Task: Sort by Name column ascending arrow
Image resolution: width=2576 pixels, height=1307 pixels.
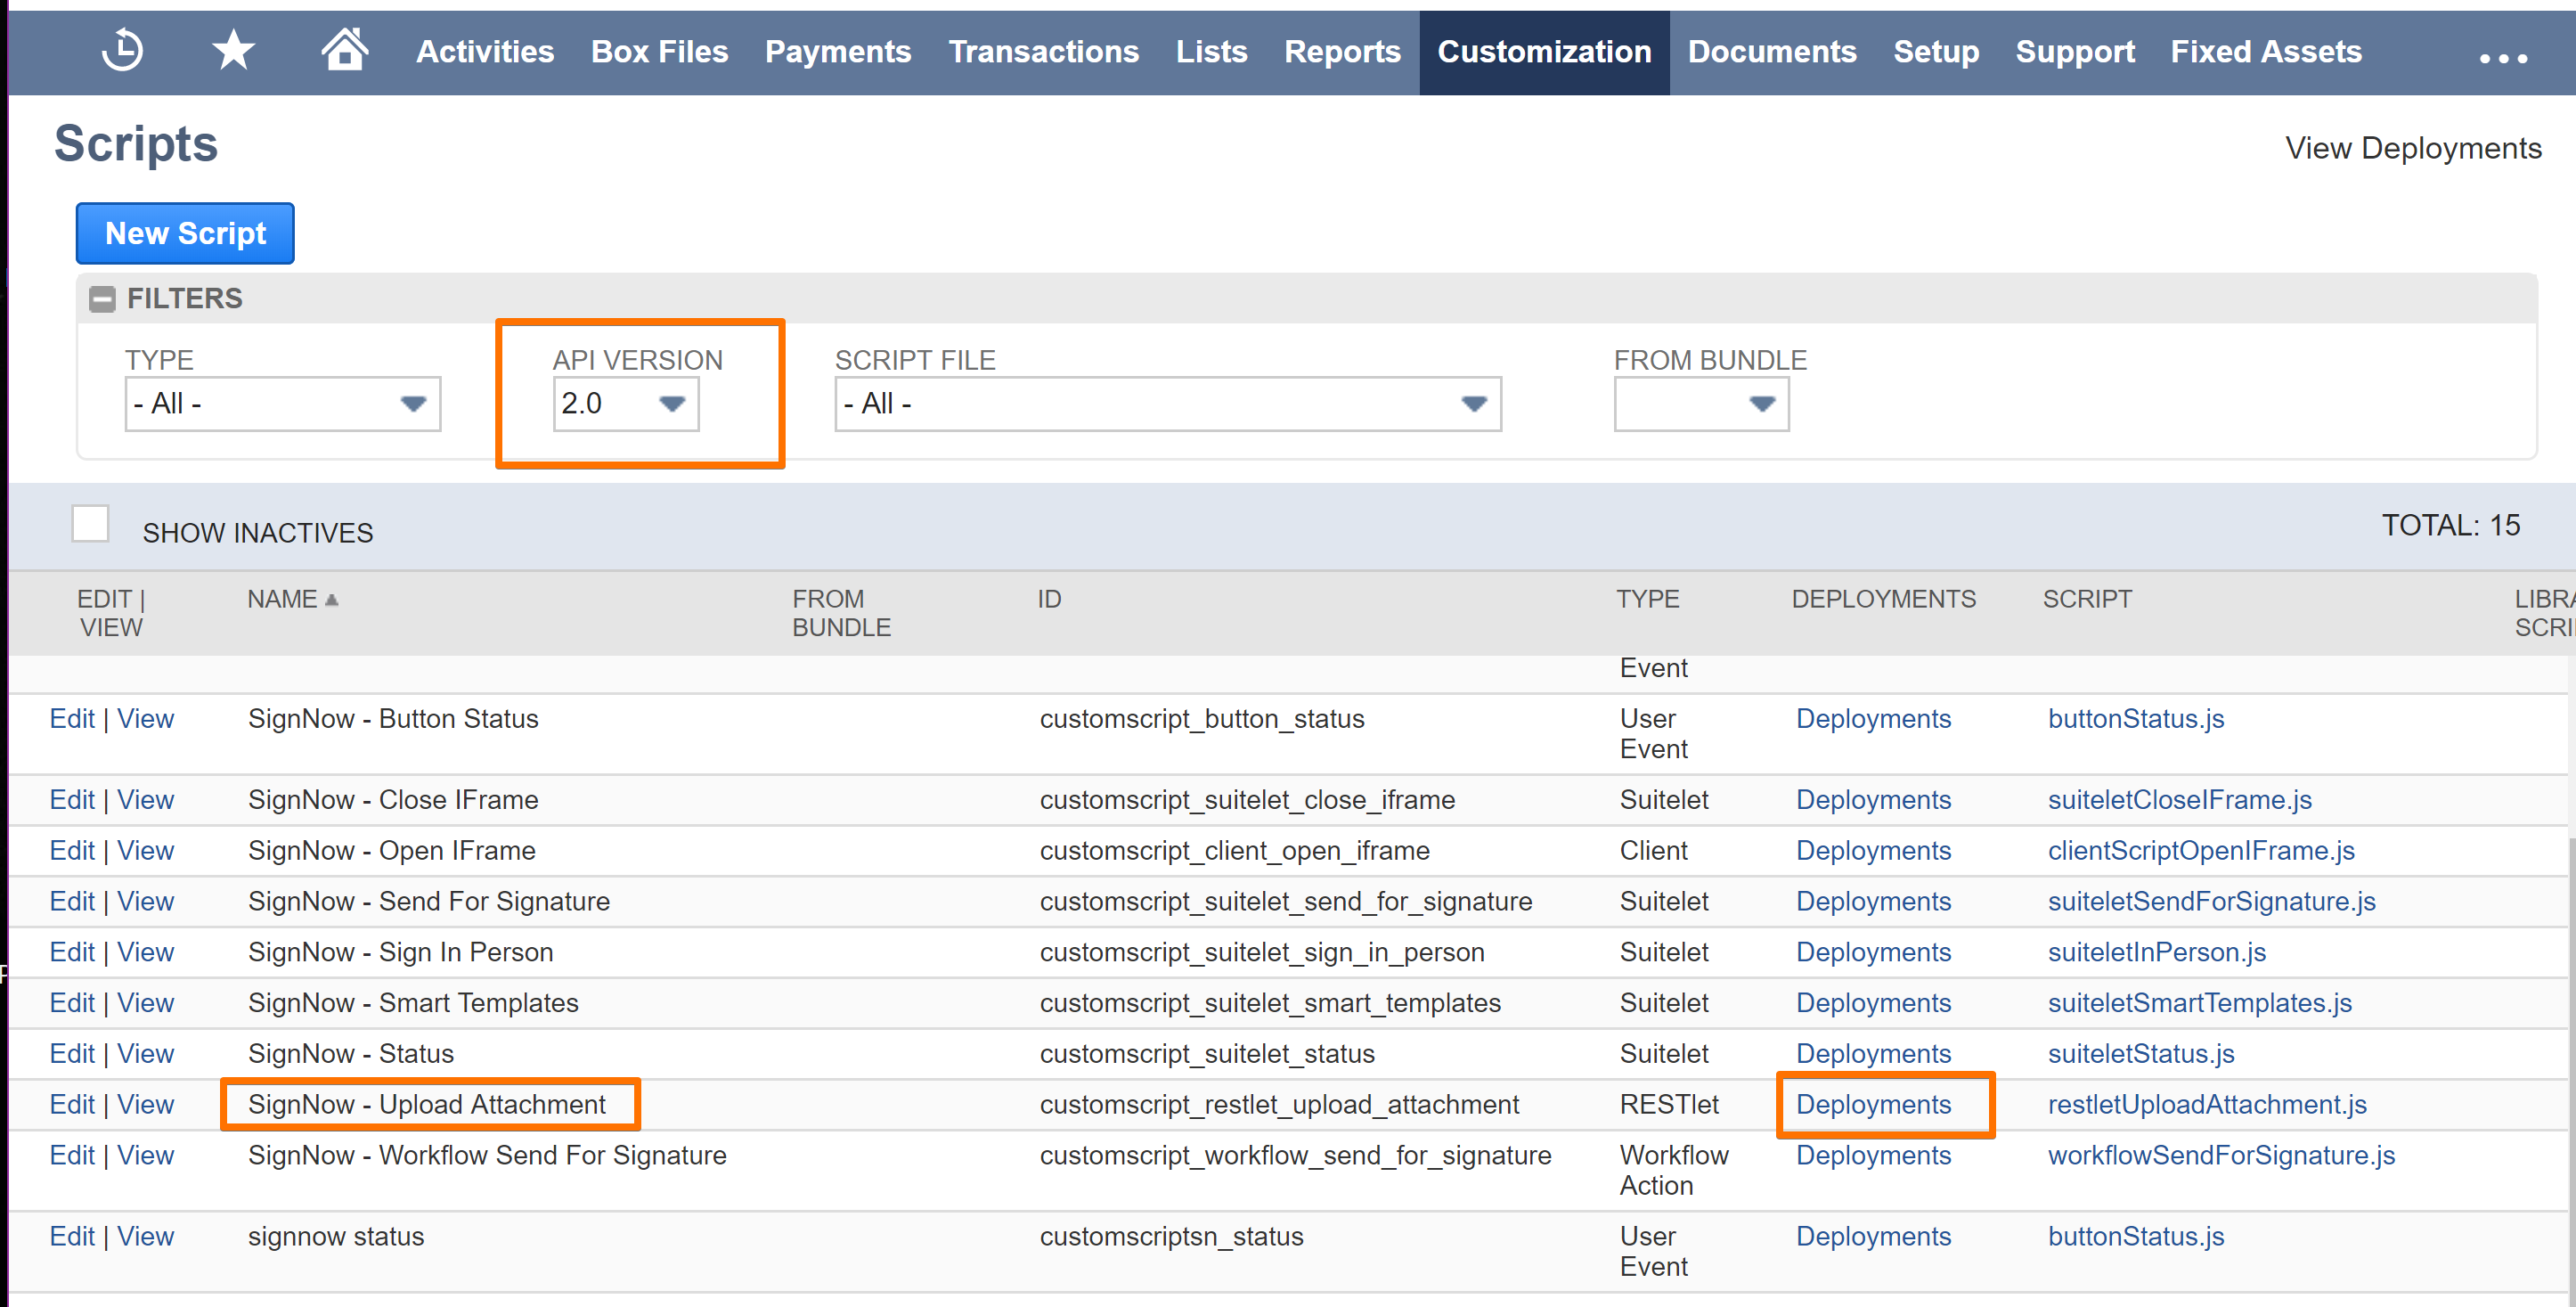Action: 332,600
